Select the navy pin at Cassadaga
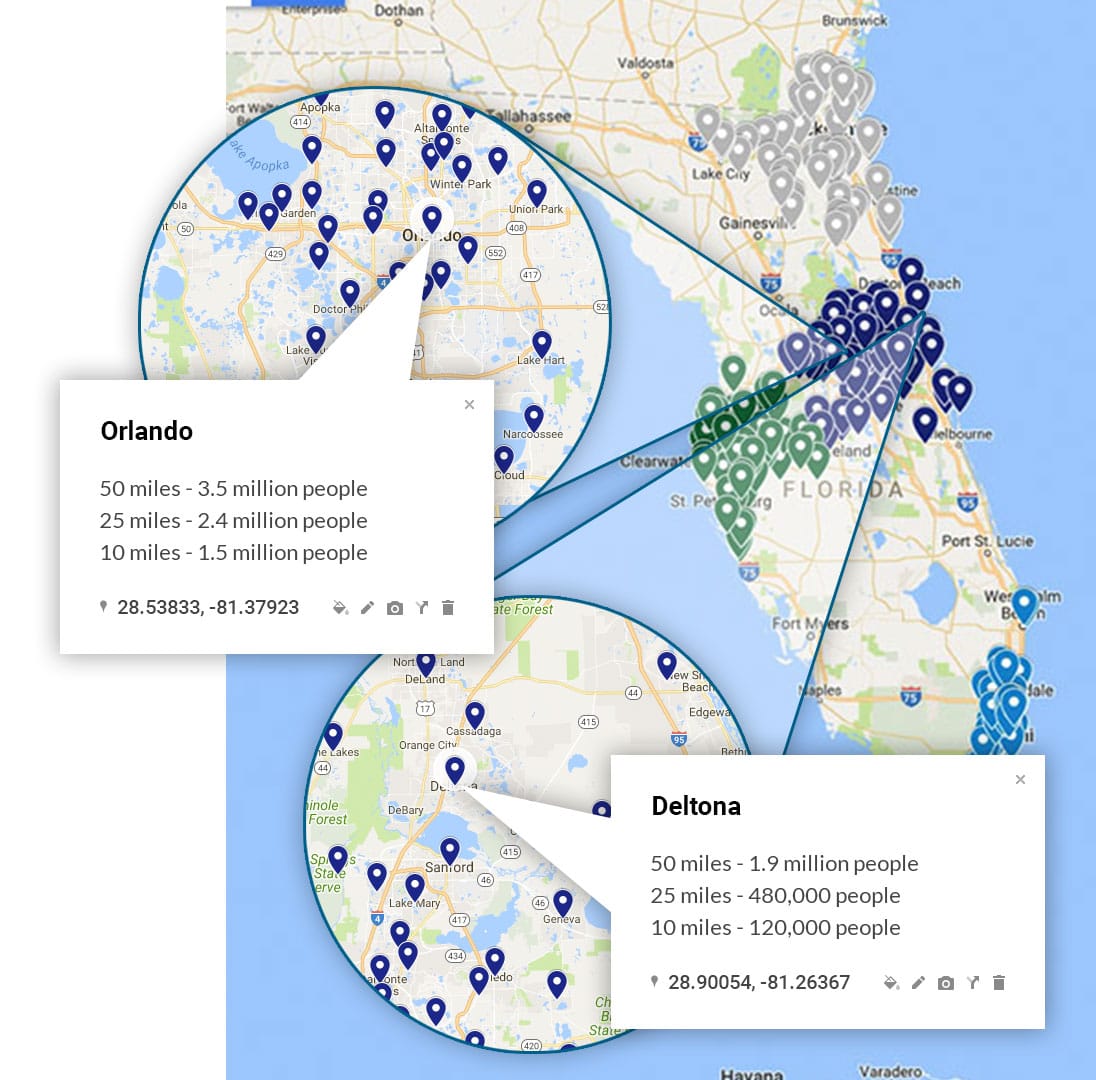The height and width of the screenshot is (1080, 1096). coord(475,714)
